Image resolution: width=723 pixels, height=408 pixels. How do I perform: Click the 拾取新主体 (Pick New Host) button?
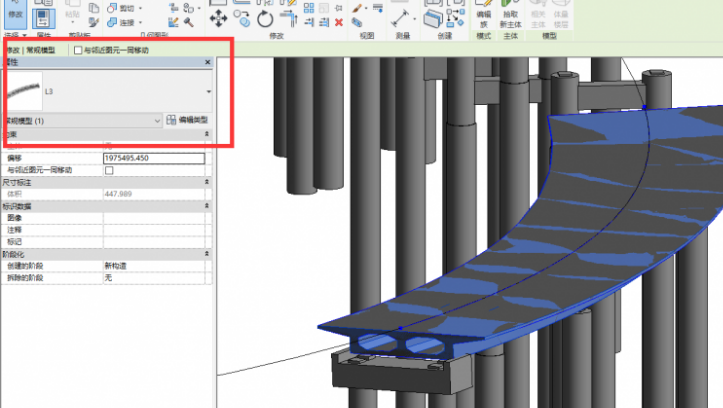pos(510,14)
